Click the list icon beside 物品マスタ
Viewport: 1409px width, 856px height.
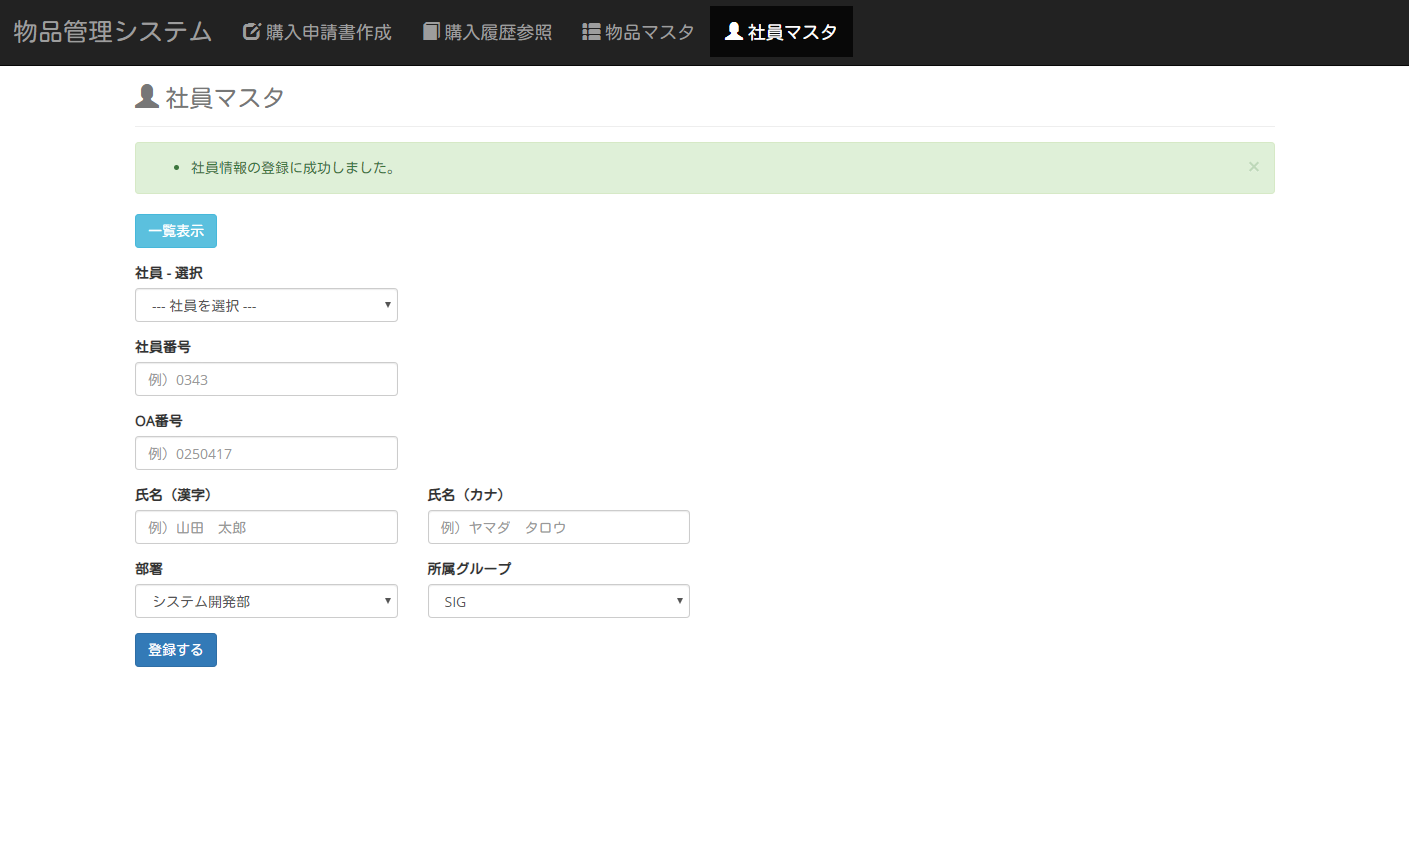(x=591, y=32)
